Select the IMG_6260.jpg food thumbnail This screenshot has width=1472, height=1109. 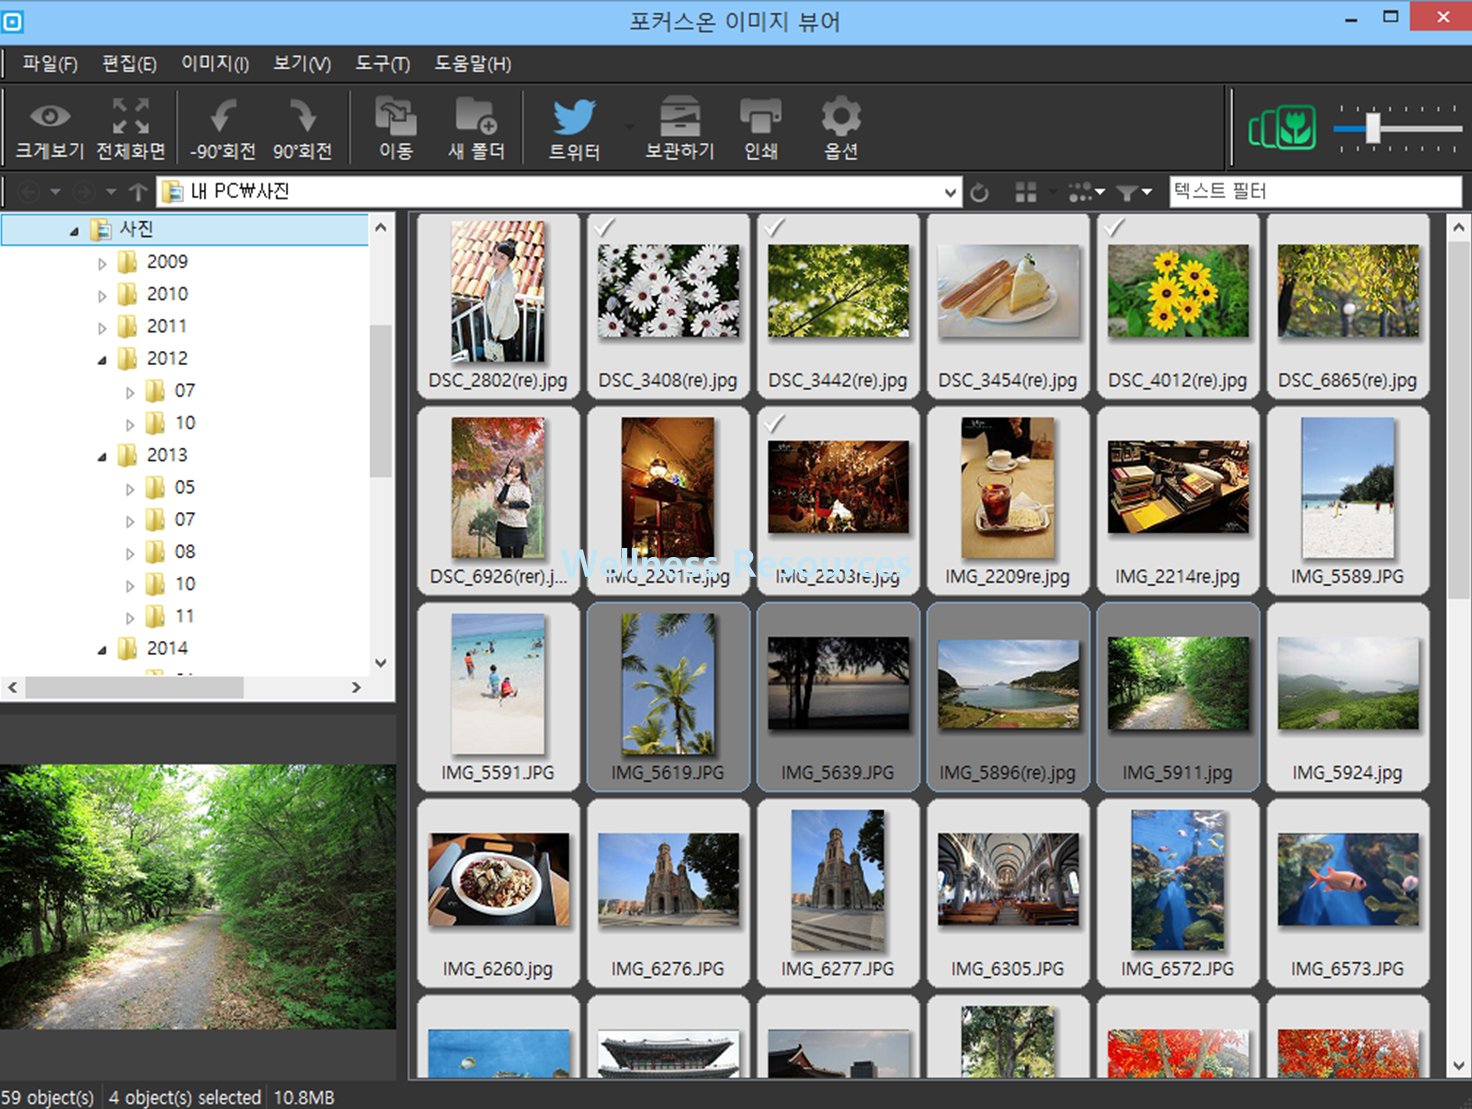(x=498, y=893)
